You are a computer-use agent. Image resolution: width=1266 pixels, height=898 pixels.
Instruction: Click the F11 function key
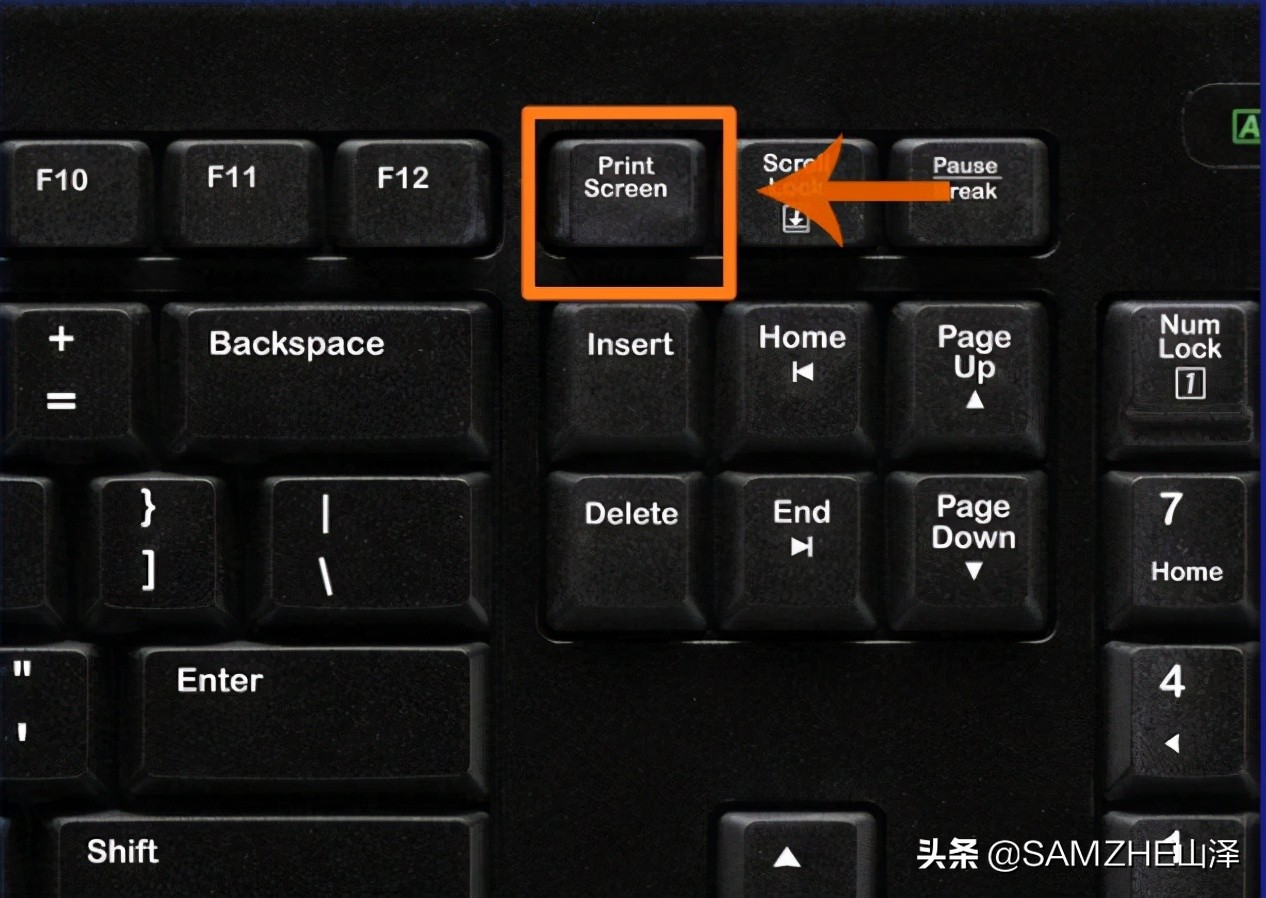(x=241, y=193)
